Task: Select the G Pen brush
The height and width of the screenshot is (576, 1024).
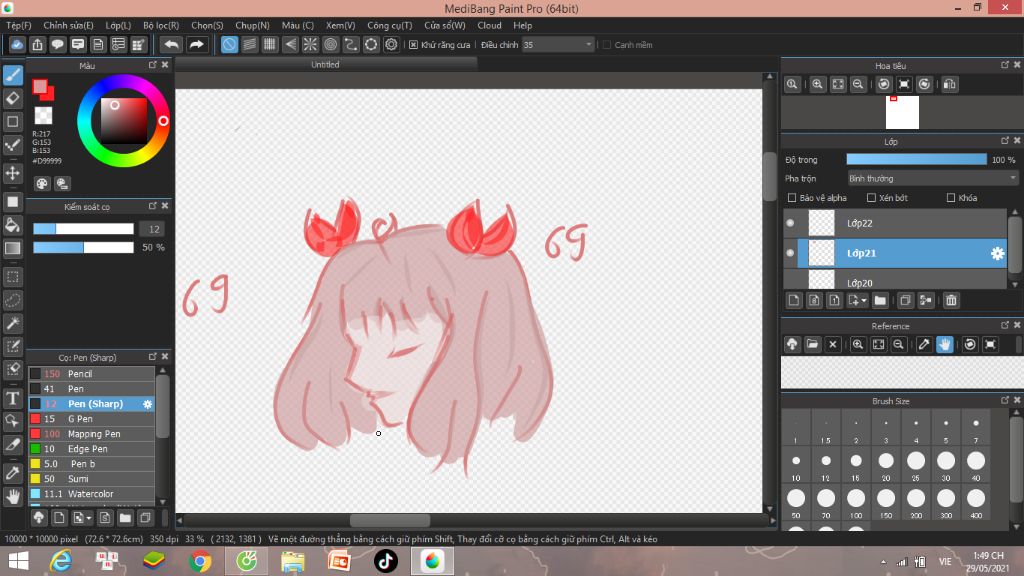Action: (x=91, y=419)
